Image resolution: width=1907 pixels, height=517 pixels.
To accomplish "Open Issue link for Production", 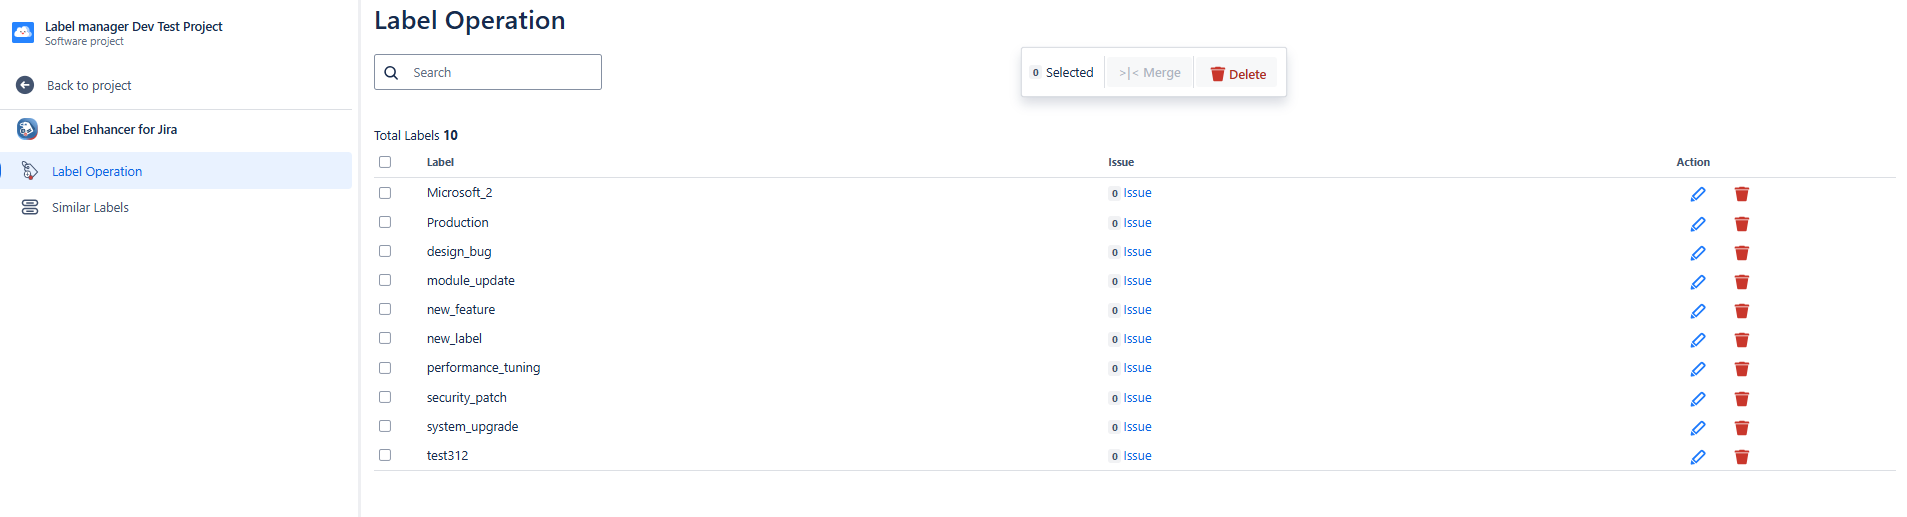I will (1137, 223).
